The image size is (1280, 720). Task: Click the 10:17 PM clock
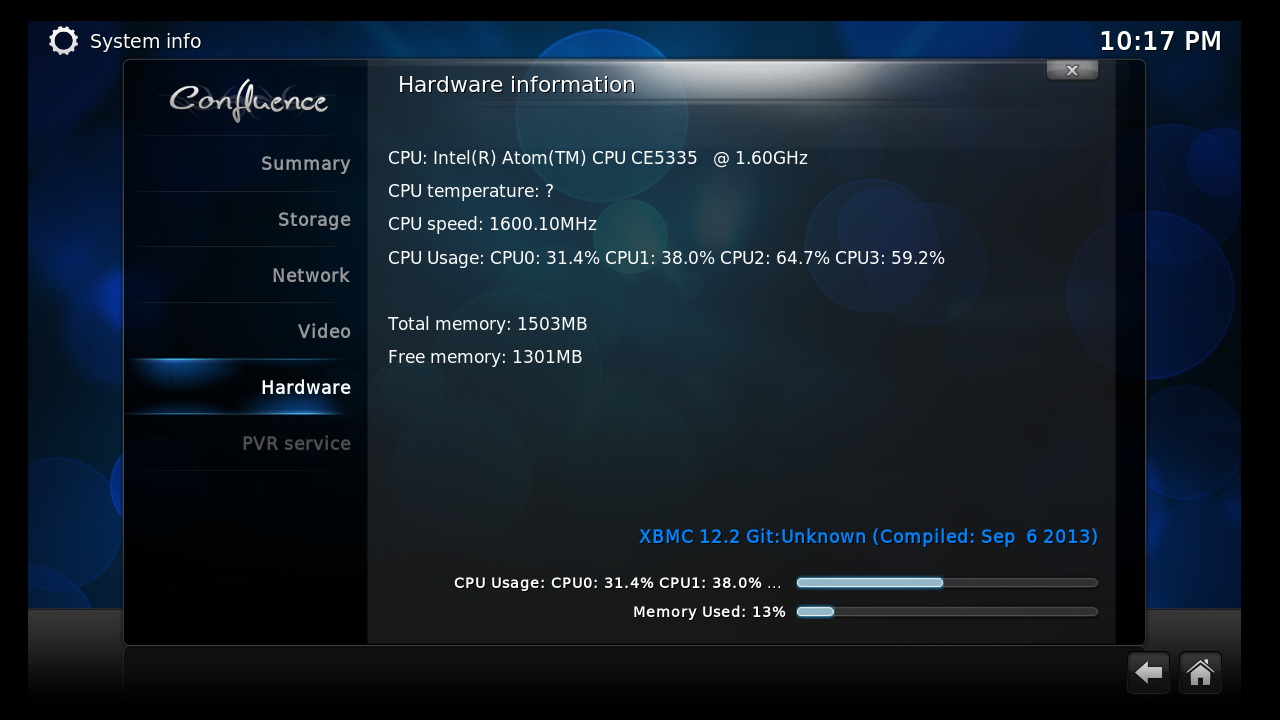[1160, 42]
